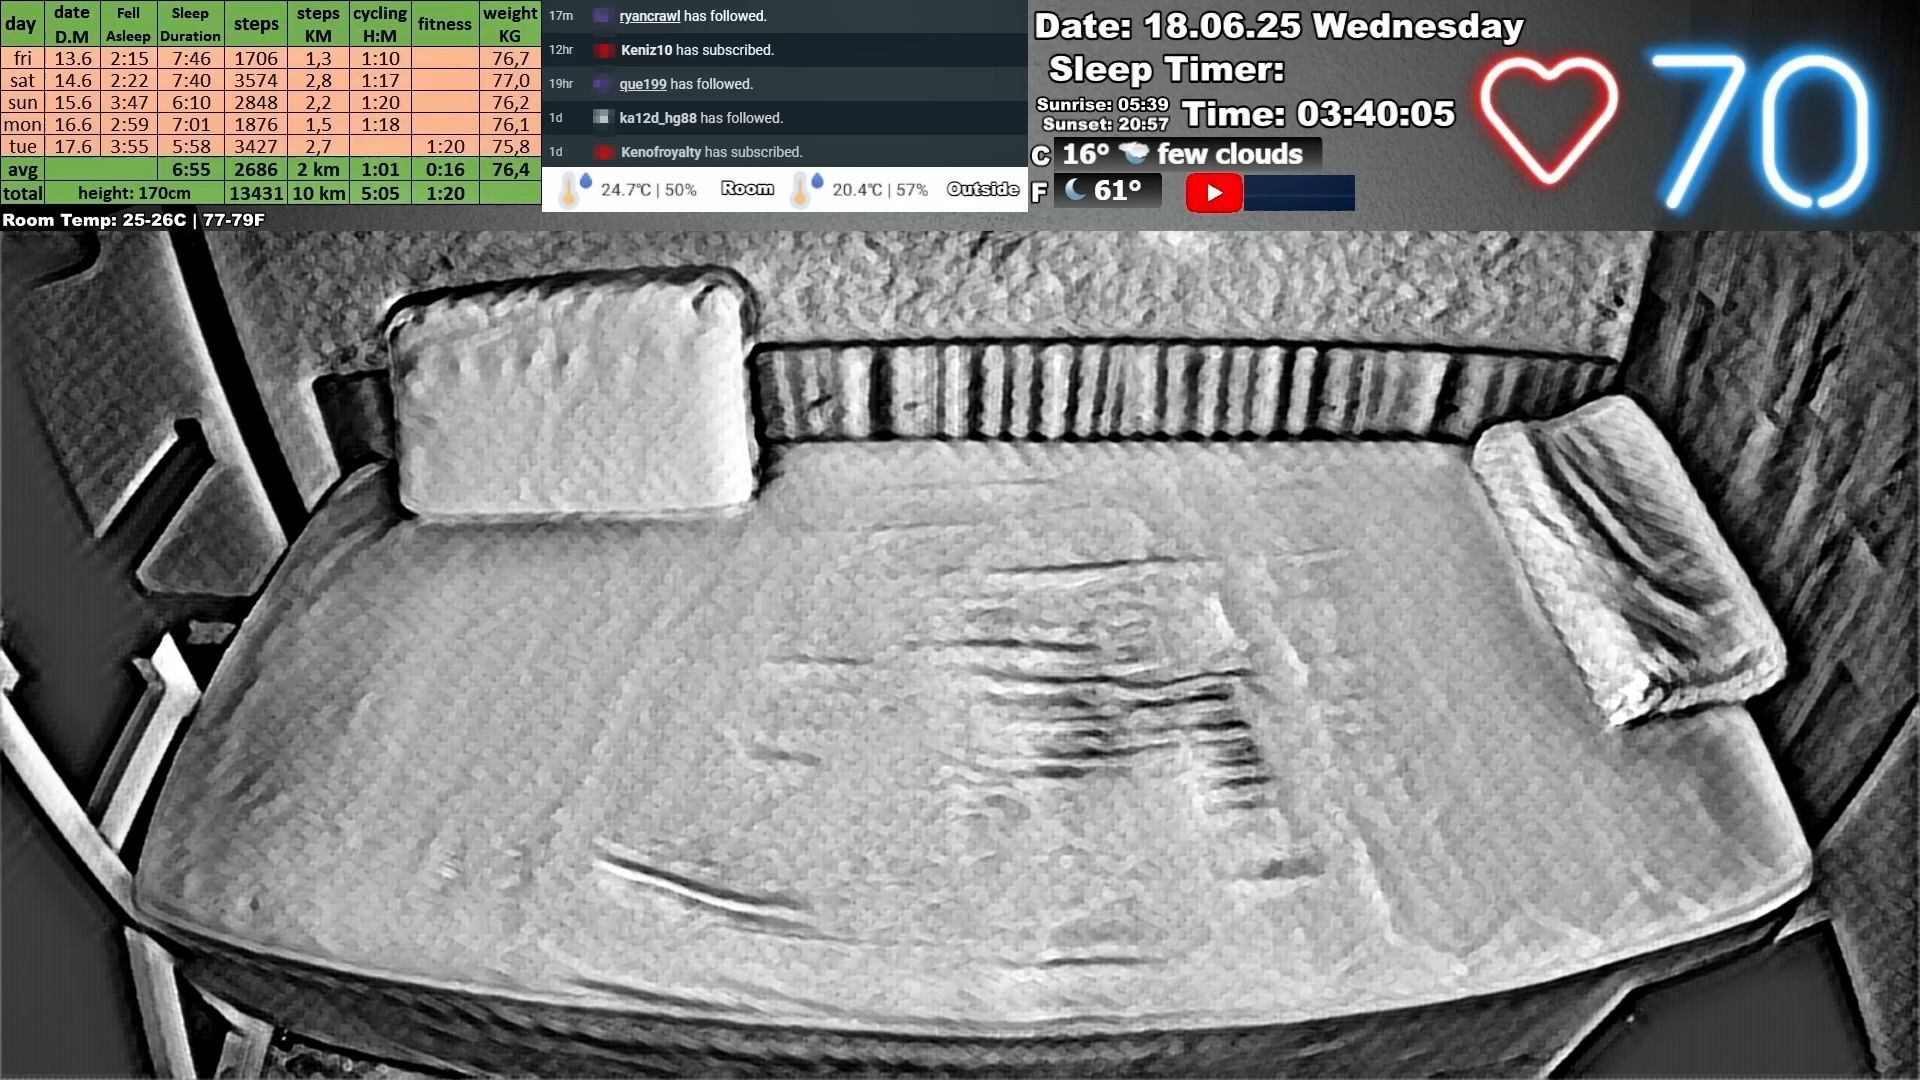Click the 'Outside' label
The image size is (1920, 1080).
983,189
